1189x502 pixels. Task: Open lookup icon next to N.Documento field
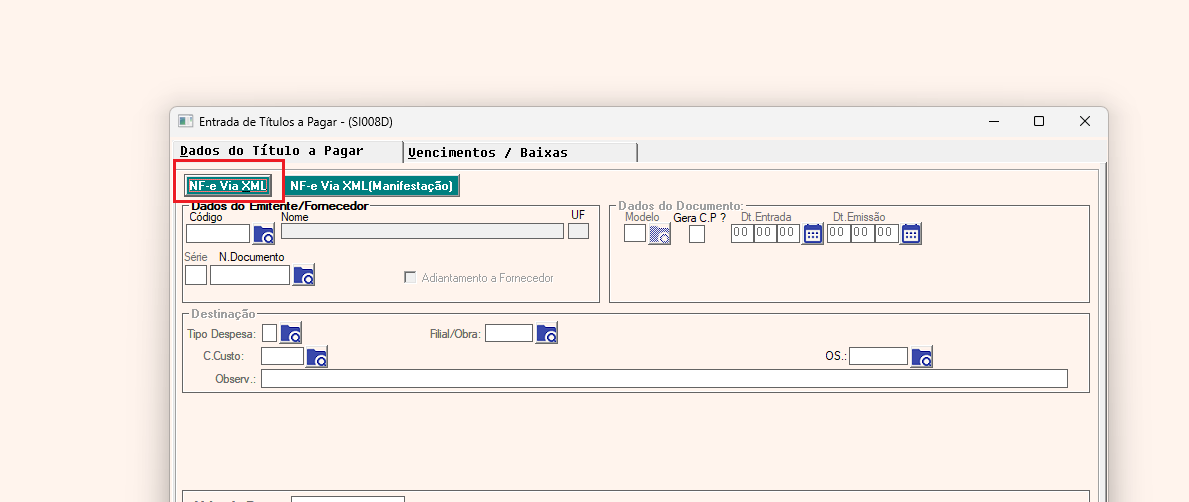click(303, 275)
